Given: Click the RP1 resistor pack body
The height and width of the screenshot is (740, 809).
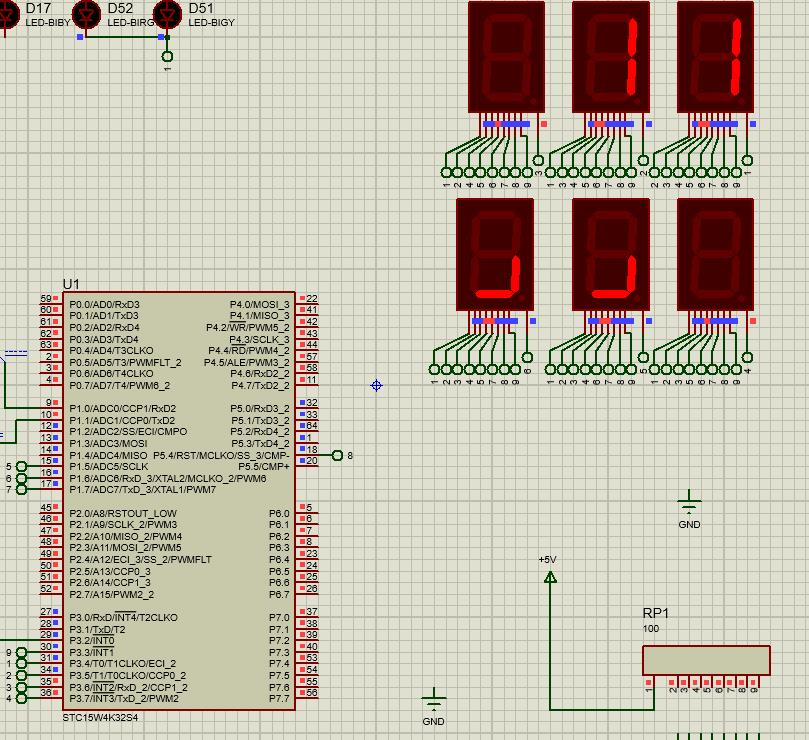Looking at the screenshot, I should pyautogui.click(x=706, y=660).
